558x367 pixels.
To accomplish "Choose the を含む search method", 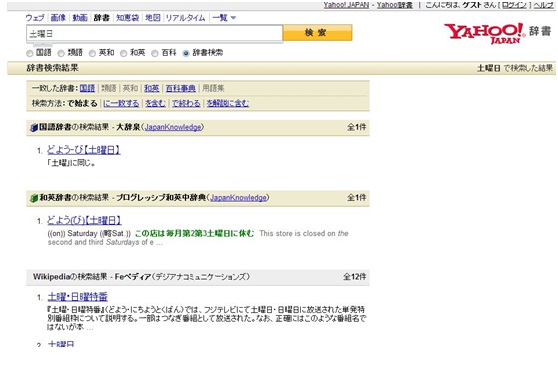I will tap(155, 103).
